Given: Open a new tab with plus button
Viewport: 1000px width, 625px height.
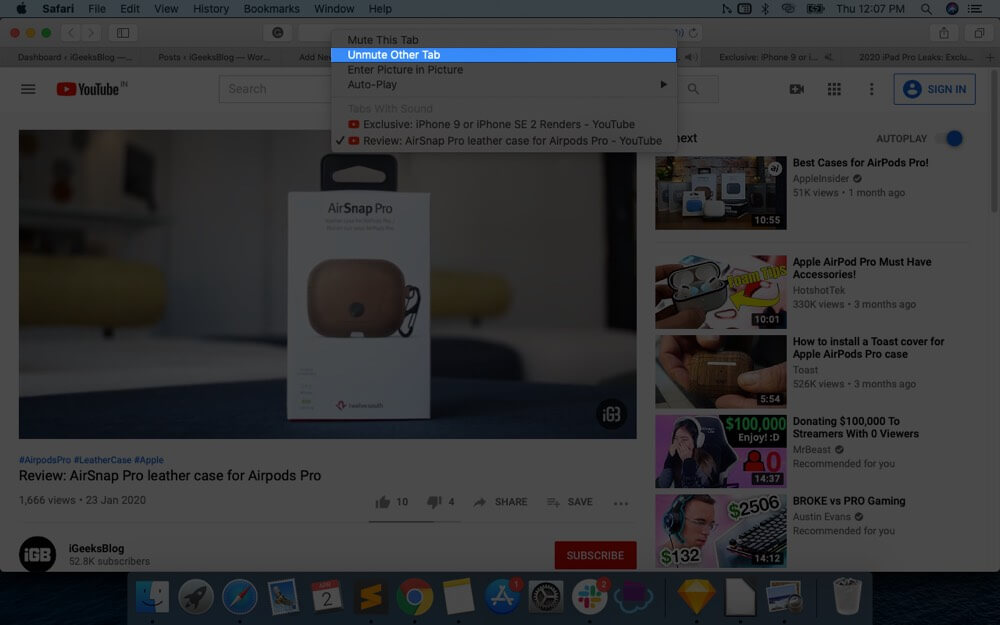Looking at the screenshot, I should 990,57.
